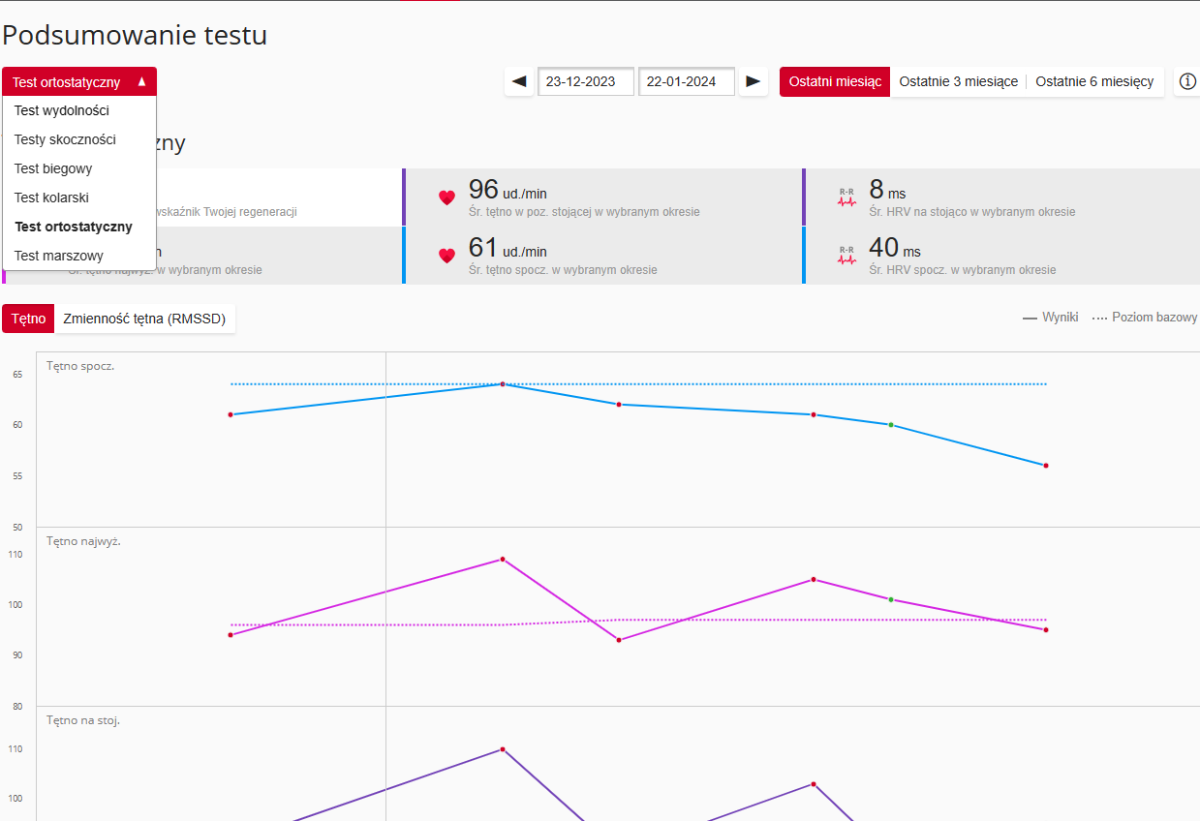Switch range to Ostatnie 6 miesięcy
Screen dimensions: 1200x821
tap(1094, 82)
